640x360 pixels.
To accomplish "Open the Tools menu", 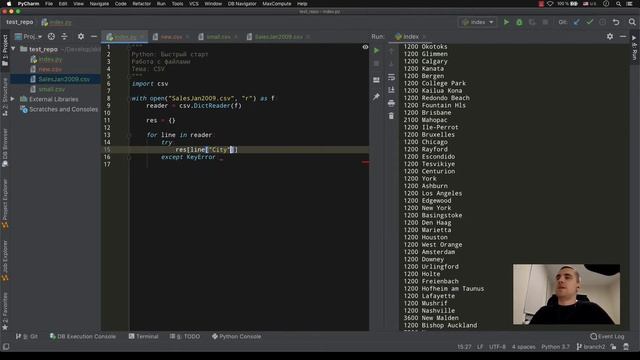I will point(177,4).
